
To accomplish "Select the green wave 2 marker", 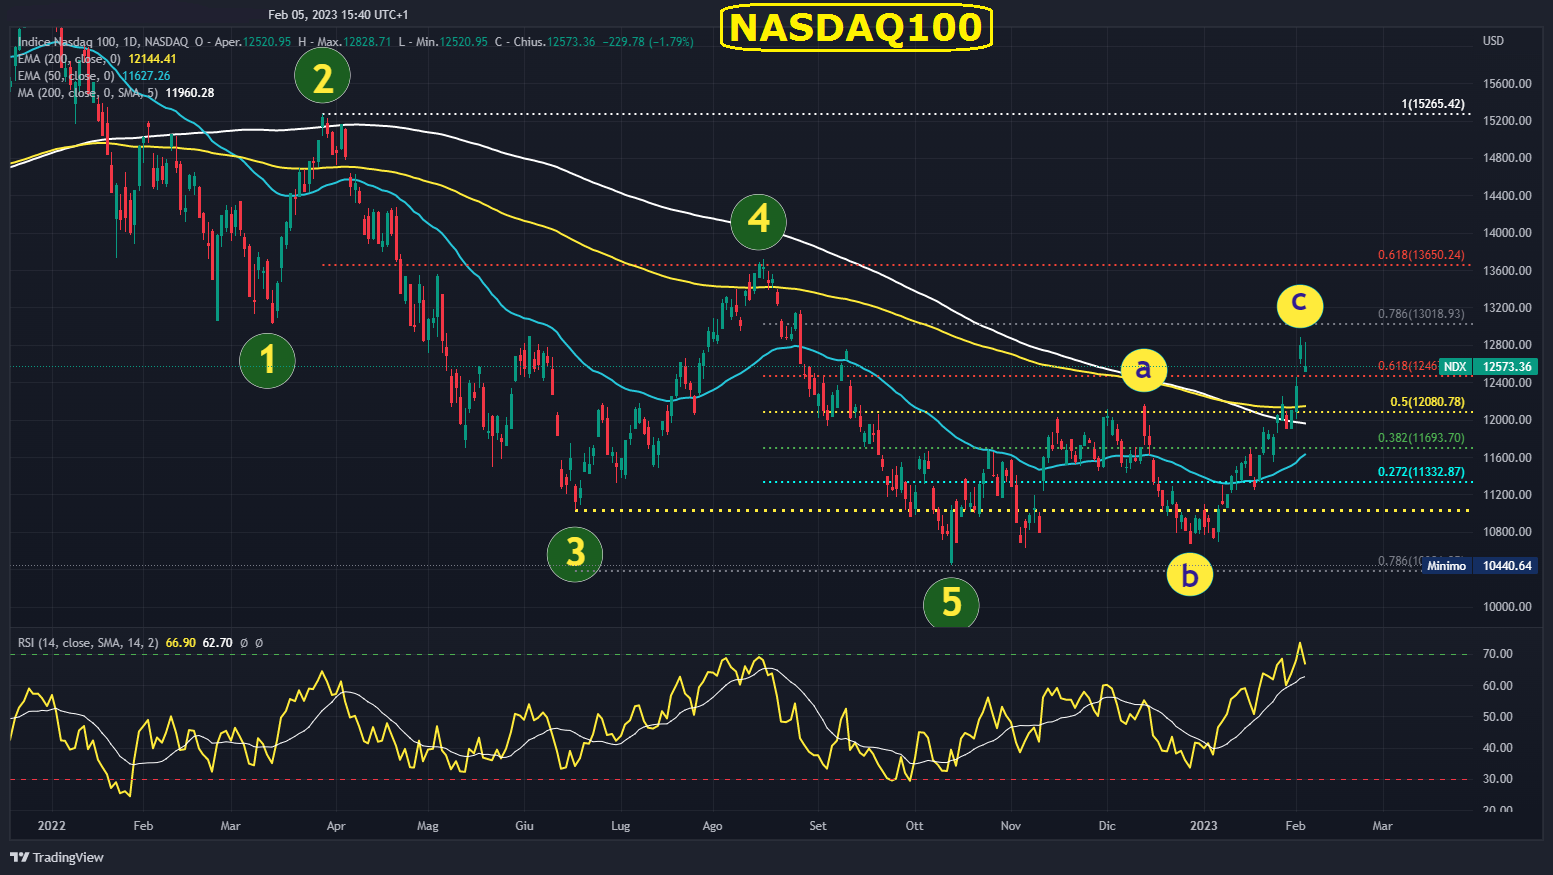I will coord(323,77).
